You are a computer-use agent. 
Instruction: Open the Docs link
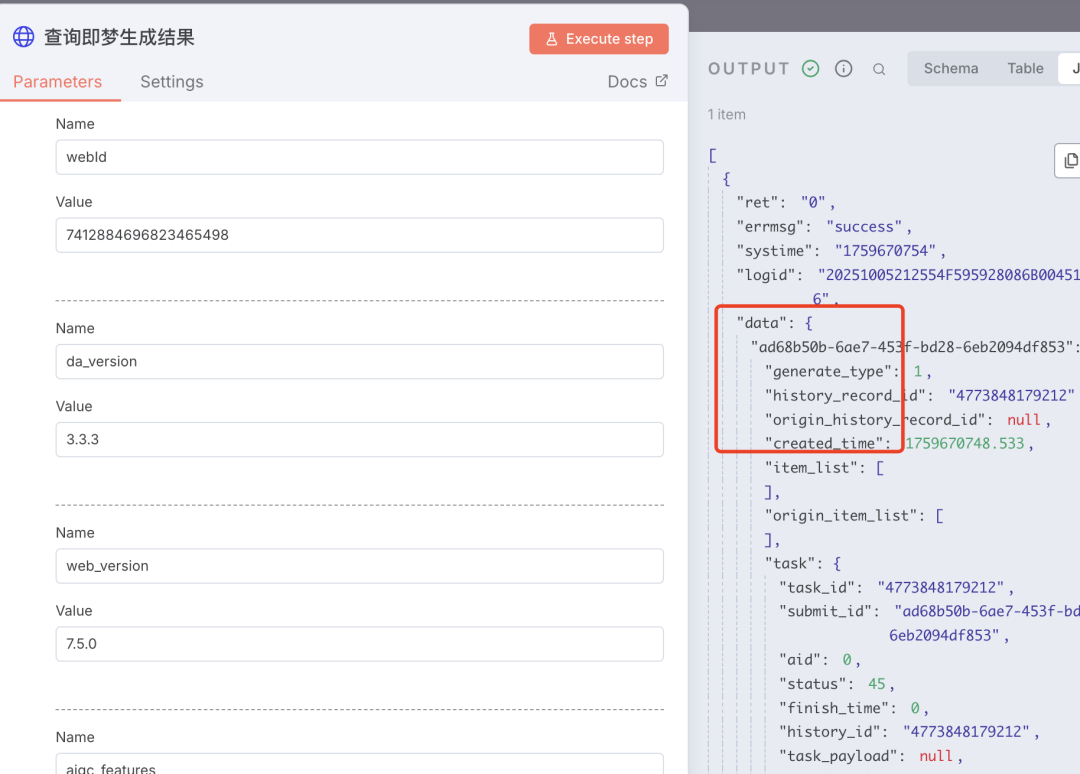click(x=627, y=82)
